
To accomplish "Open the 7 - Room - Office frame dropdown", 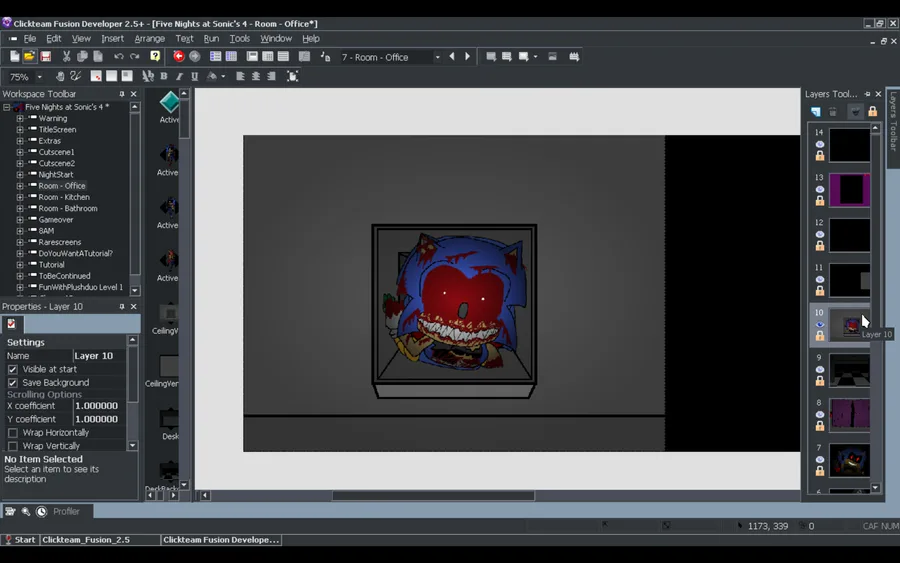I will [x=437, y=57].
